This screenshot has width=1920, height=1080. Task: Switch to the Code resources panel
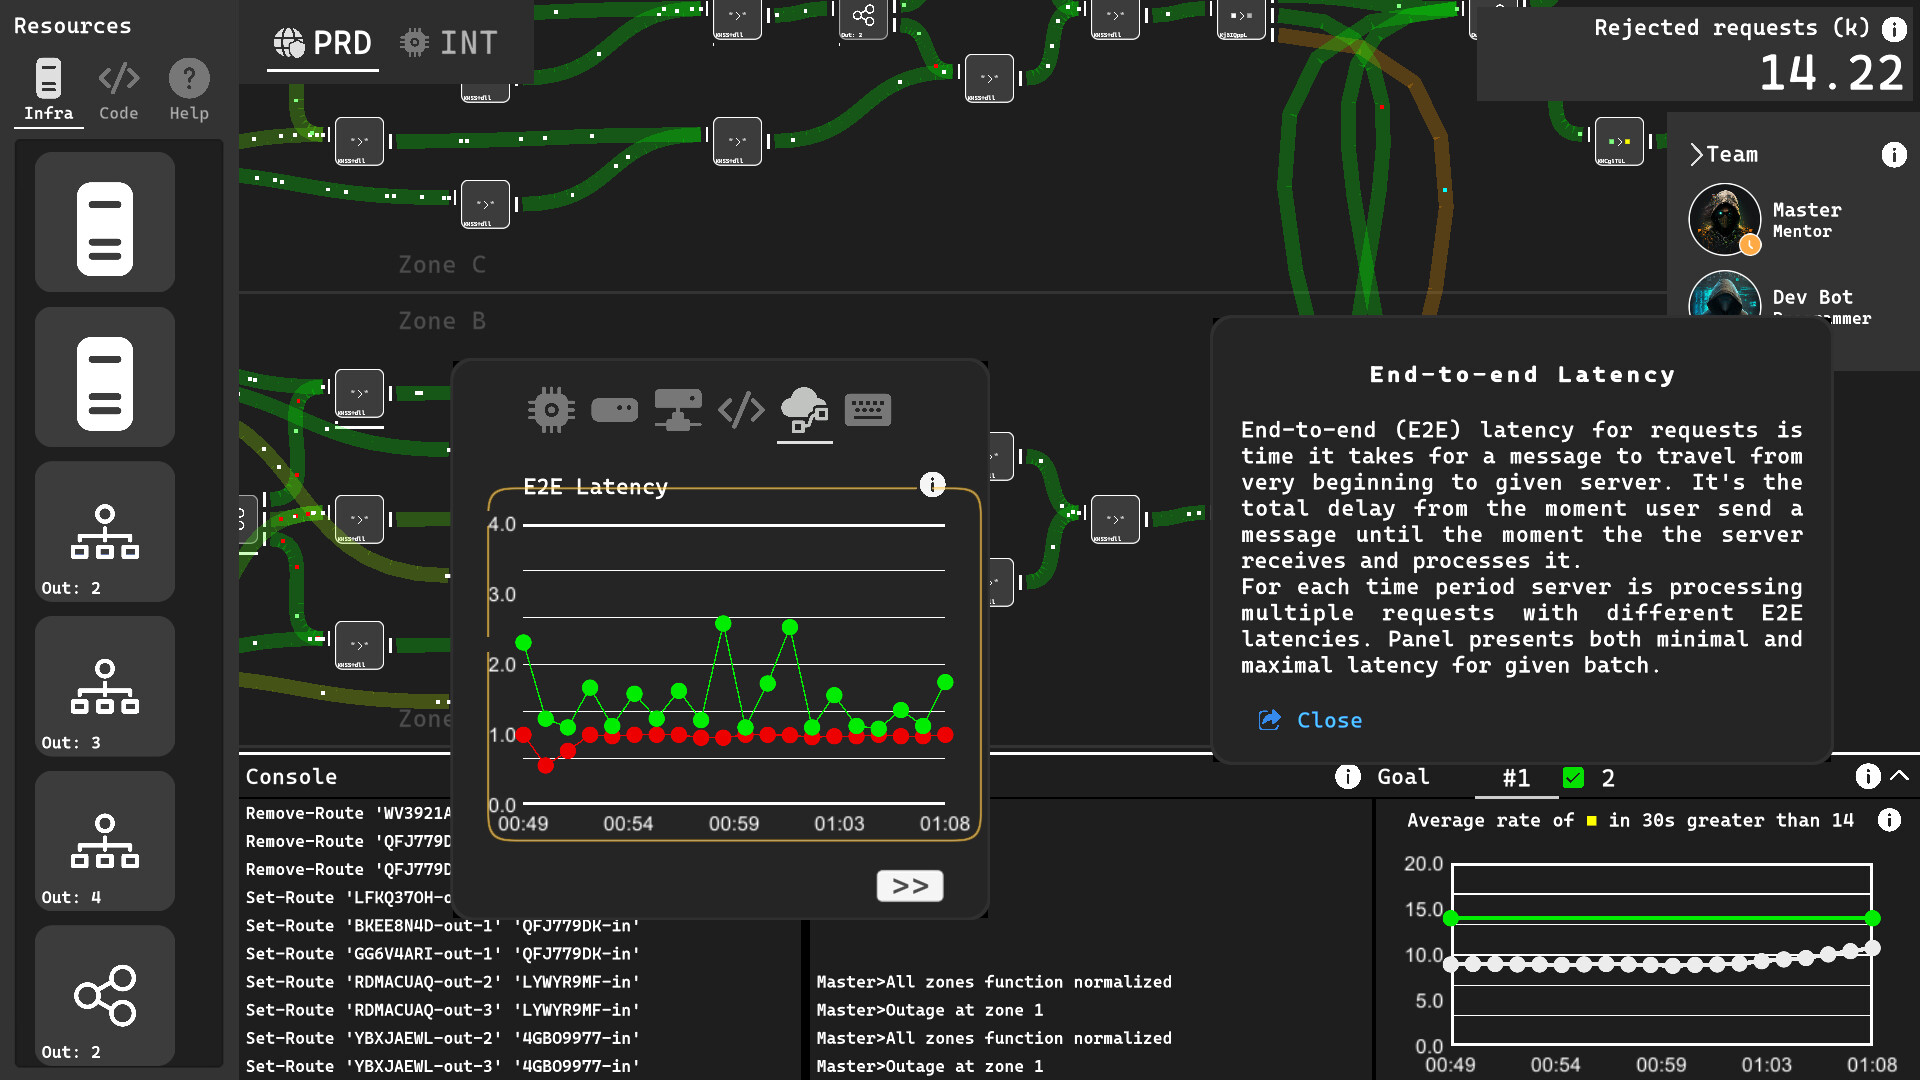click(118, 90)
